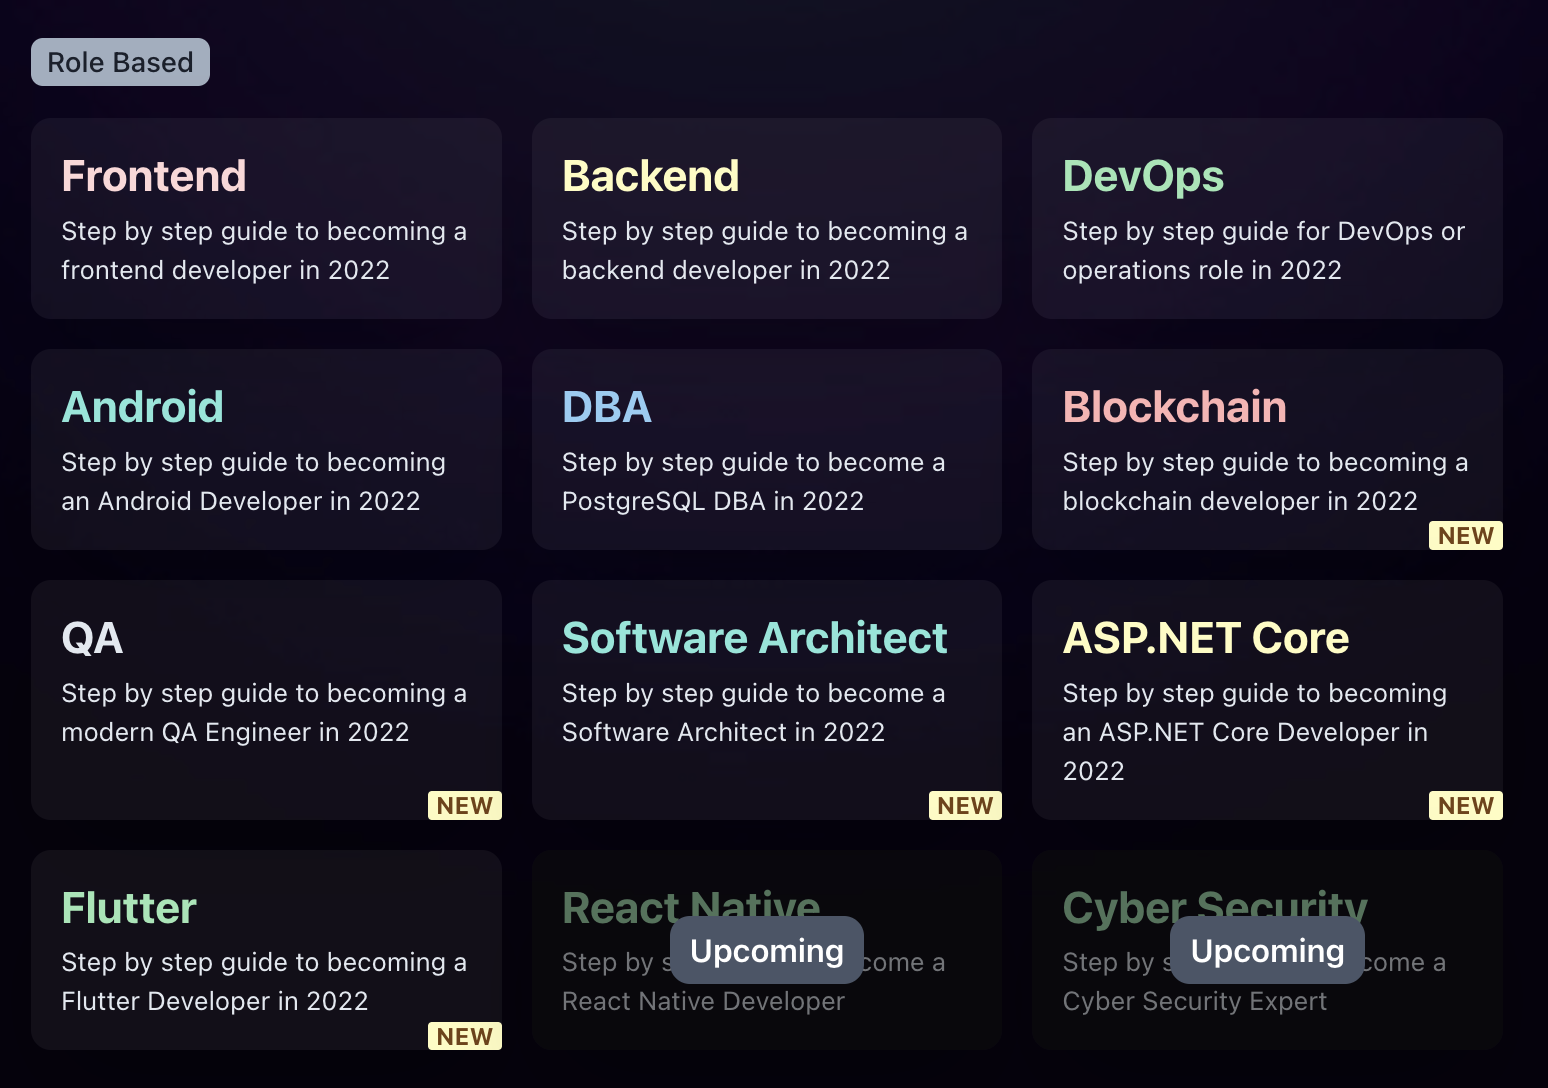
Task: Open the QA roadmap card
Action: [x=266, y=700]
